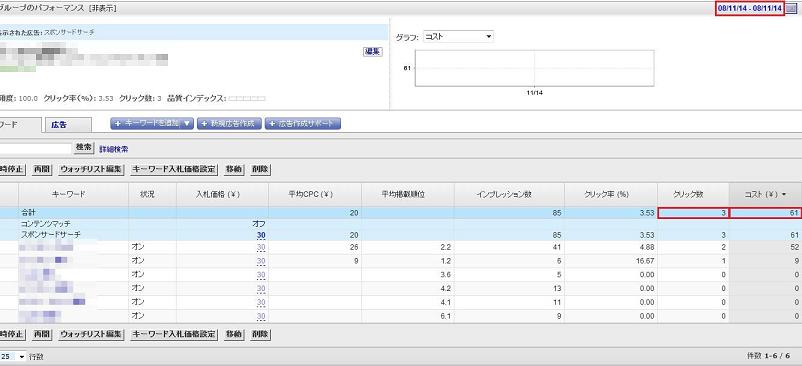
Task: Click ウォッチリスト編集 above the keyword table
Action: (x=91, y=169)
